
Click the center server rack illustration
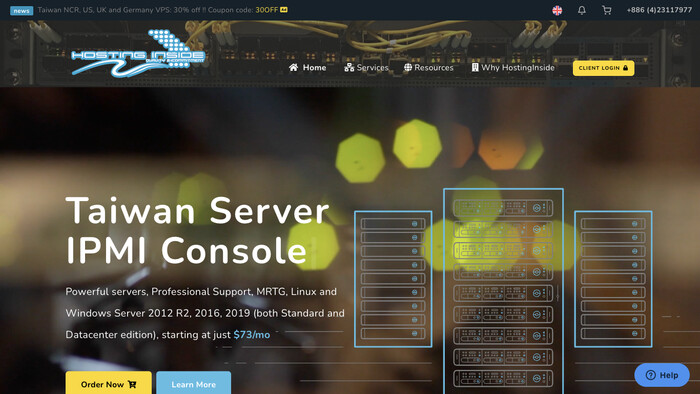(x=503, y=291)
